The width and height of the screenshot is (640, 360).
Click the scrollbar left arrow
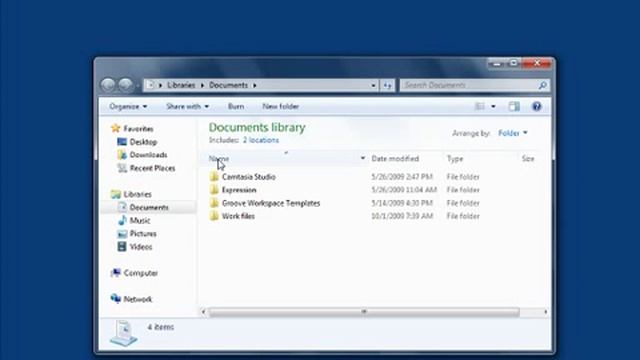203,312
